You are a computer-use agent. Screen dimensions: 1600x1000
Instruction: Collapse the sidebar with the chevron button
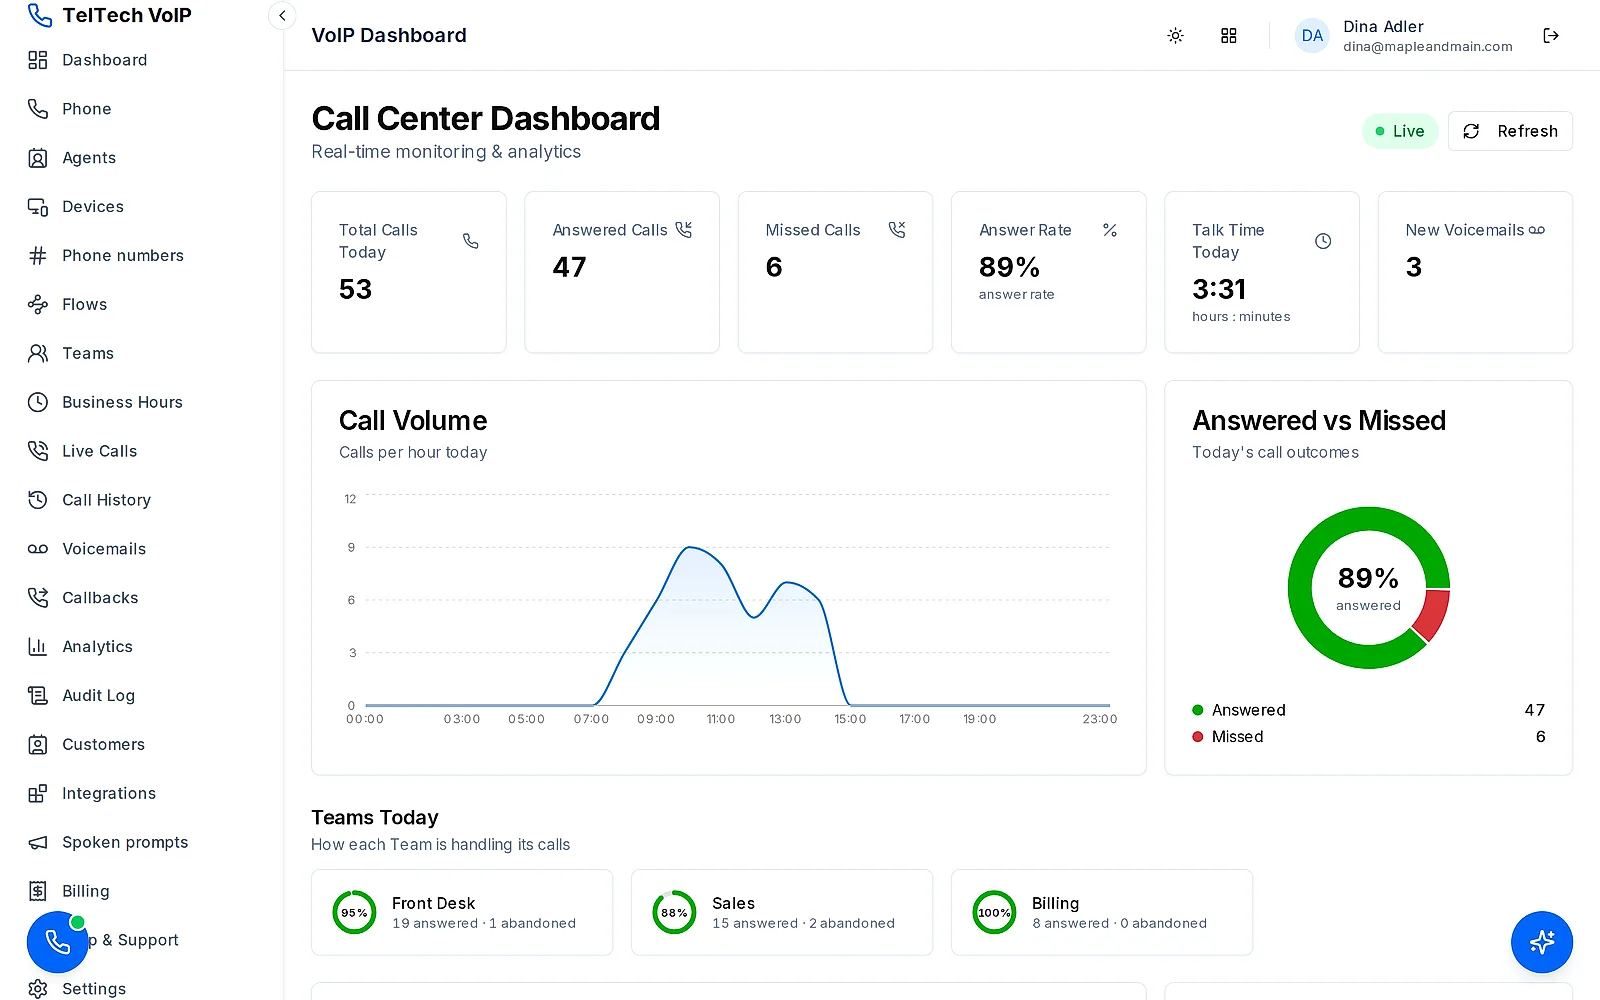pos(282,15)
